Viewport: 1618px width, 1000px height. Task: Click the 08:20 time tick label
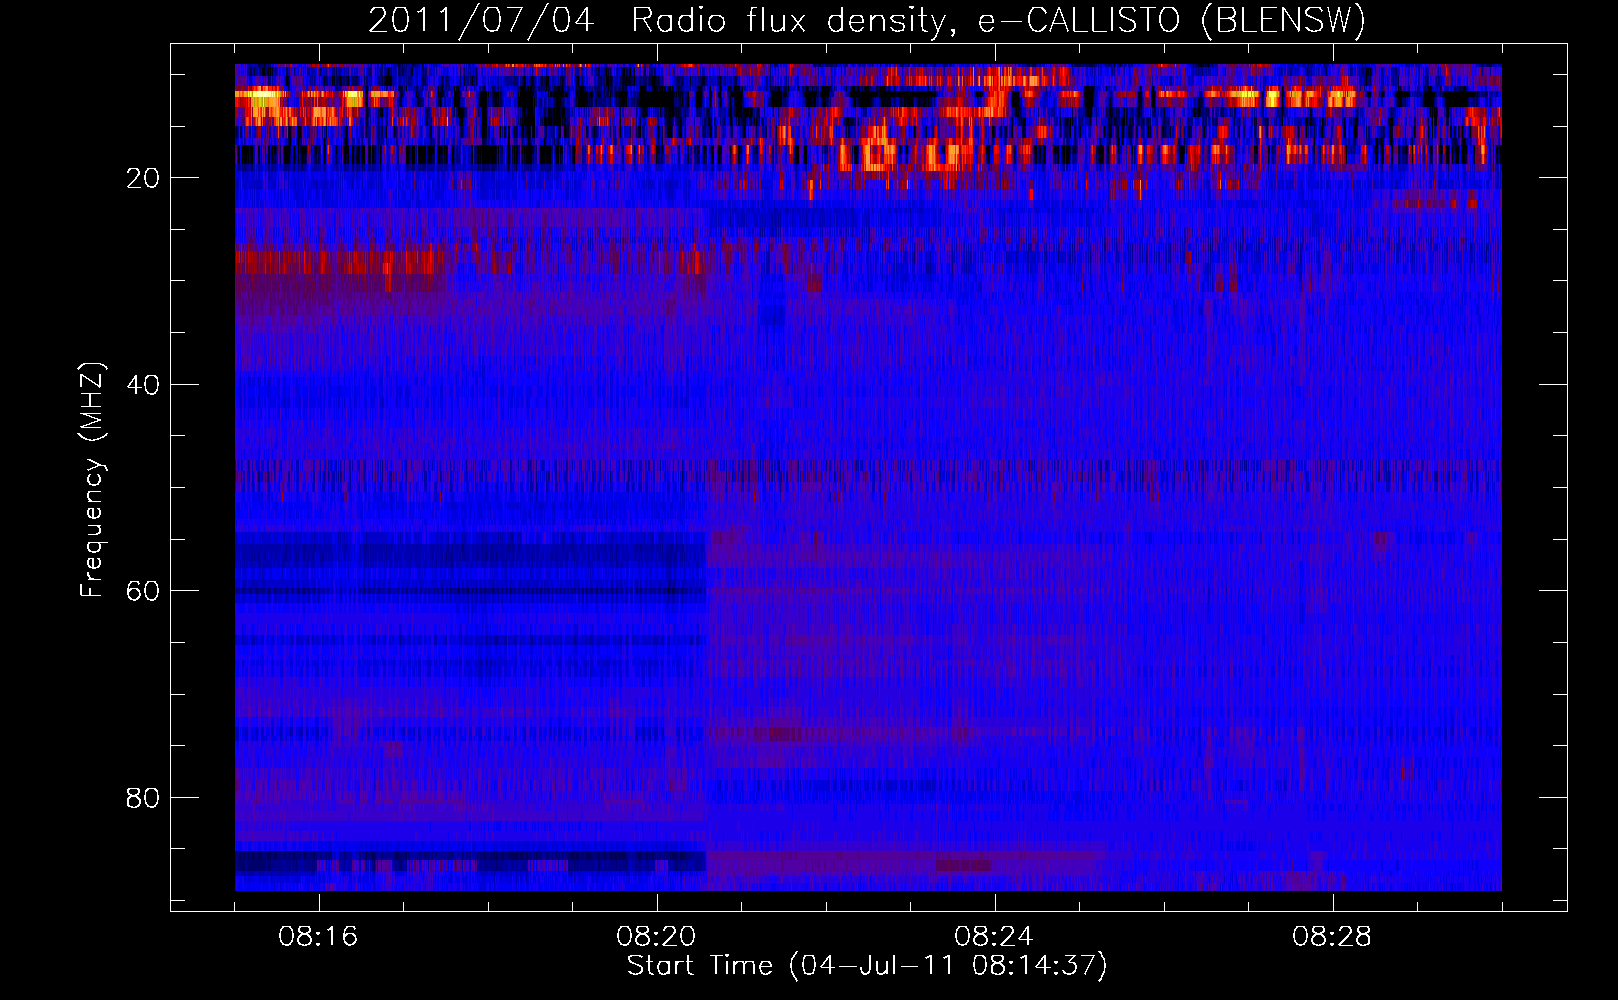point(657,936)
